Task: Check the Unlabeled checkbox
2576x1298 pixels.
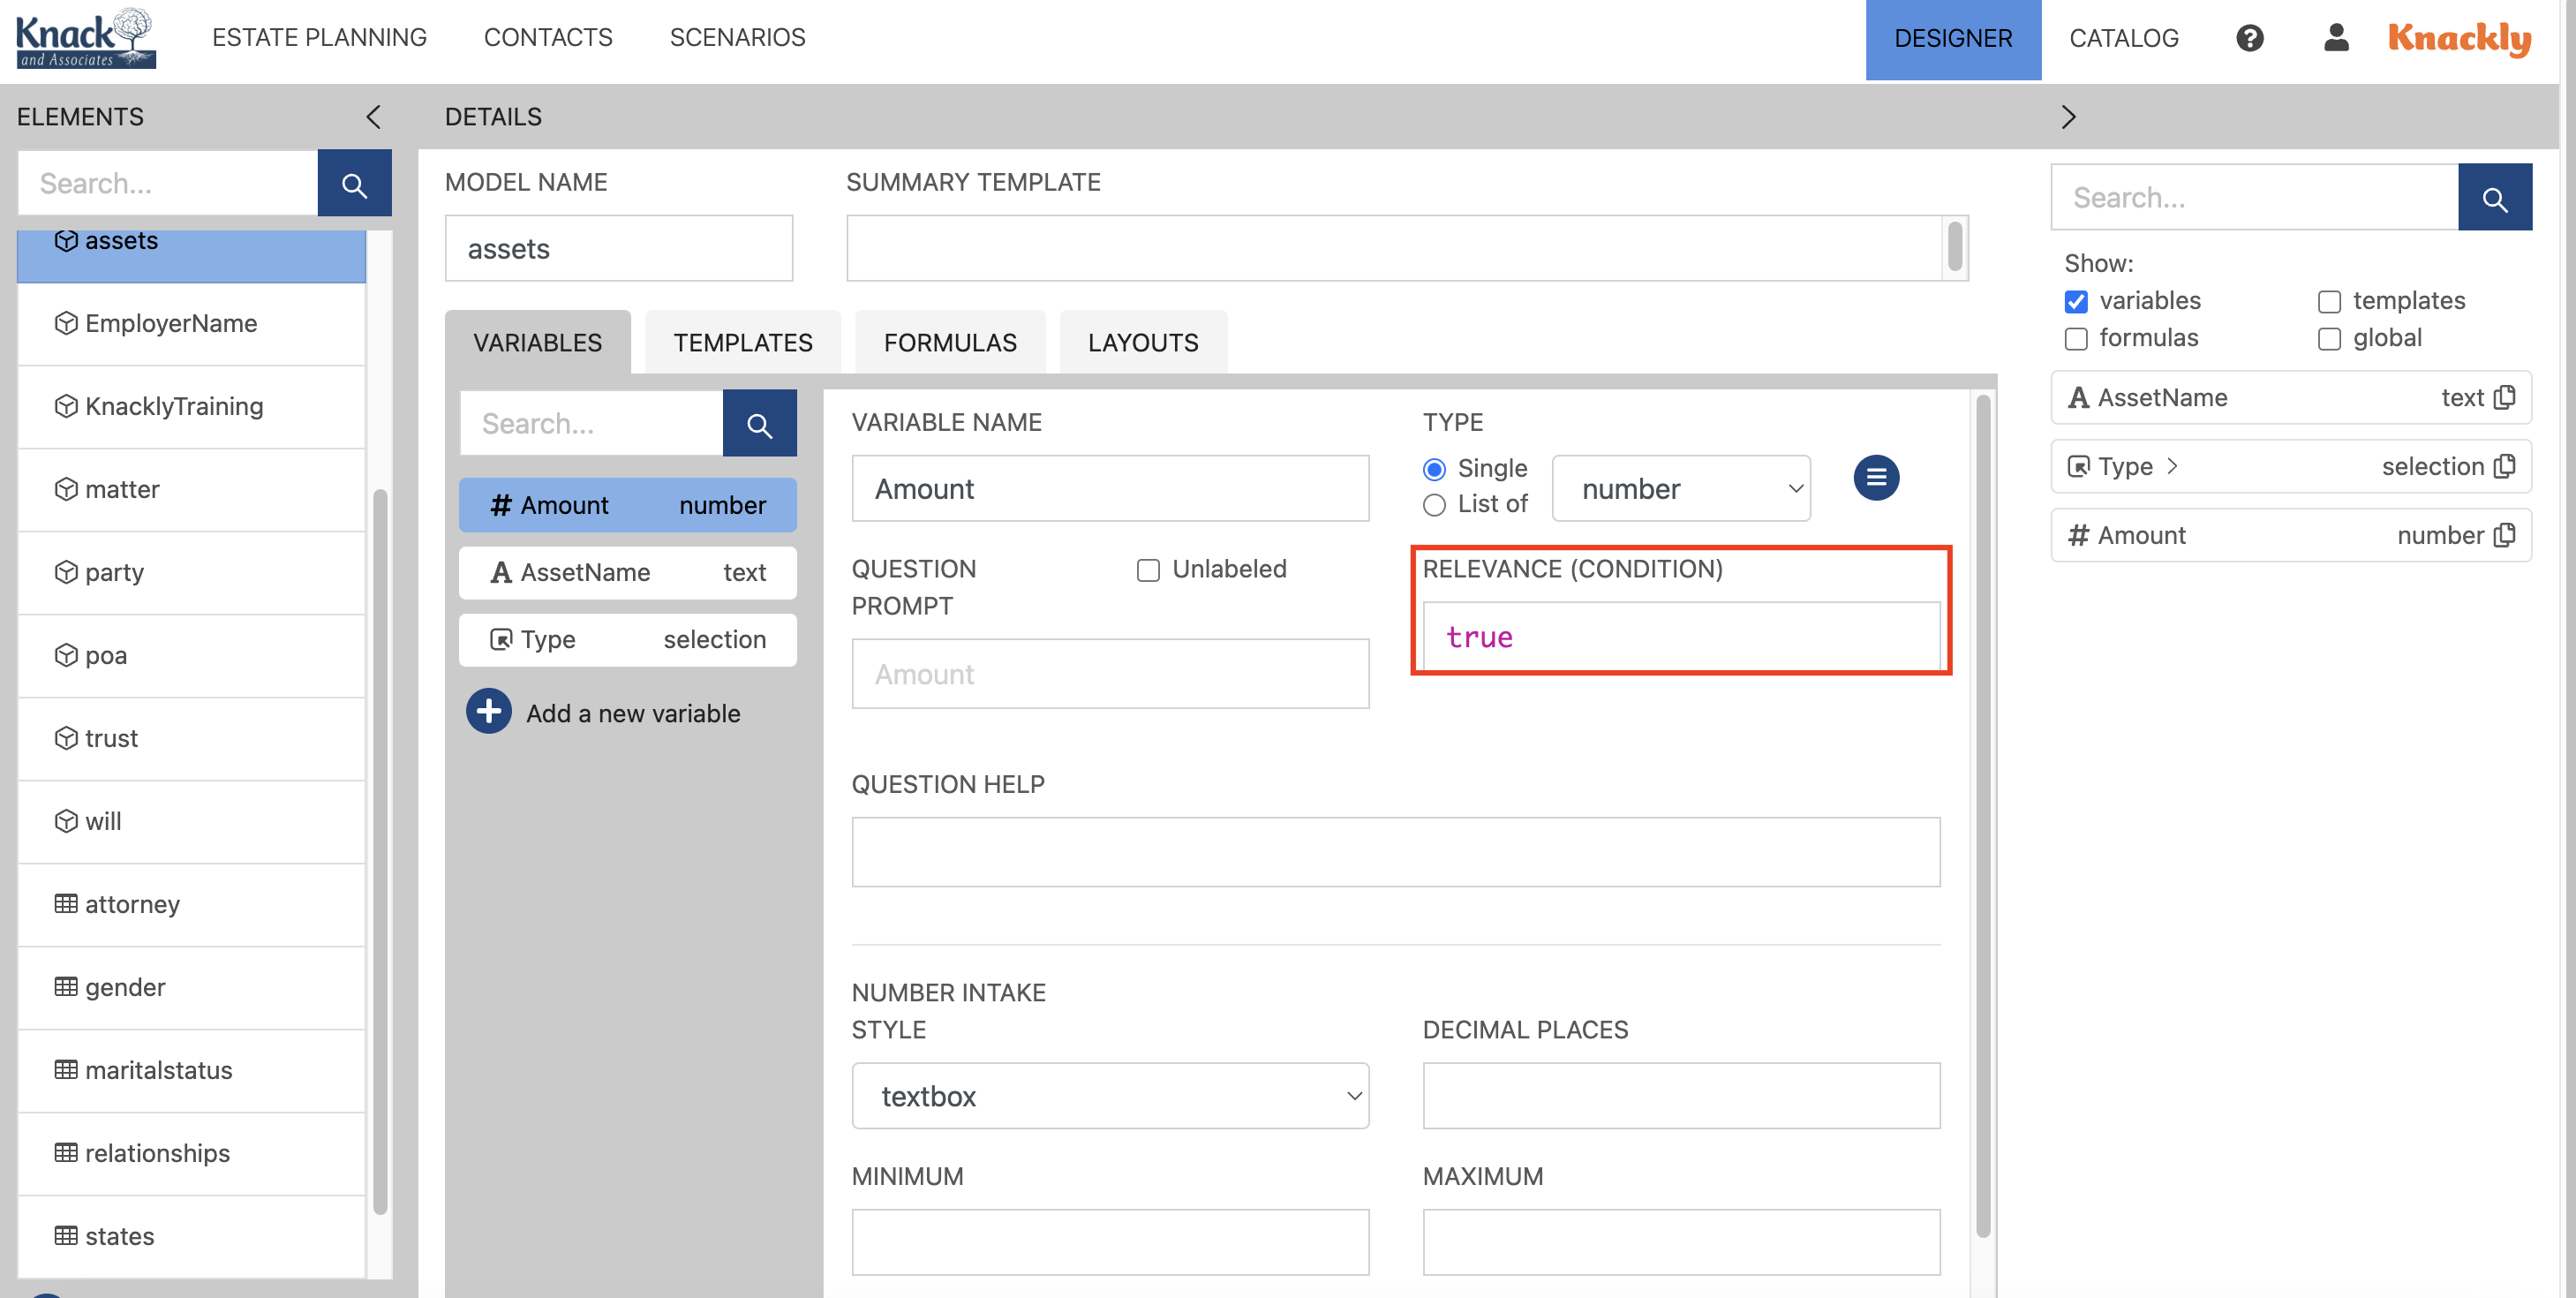Action: click(1148, 569)
